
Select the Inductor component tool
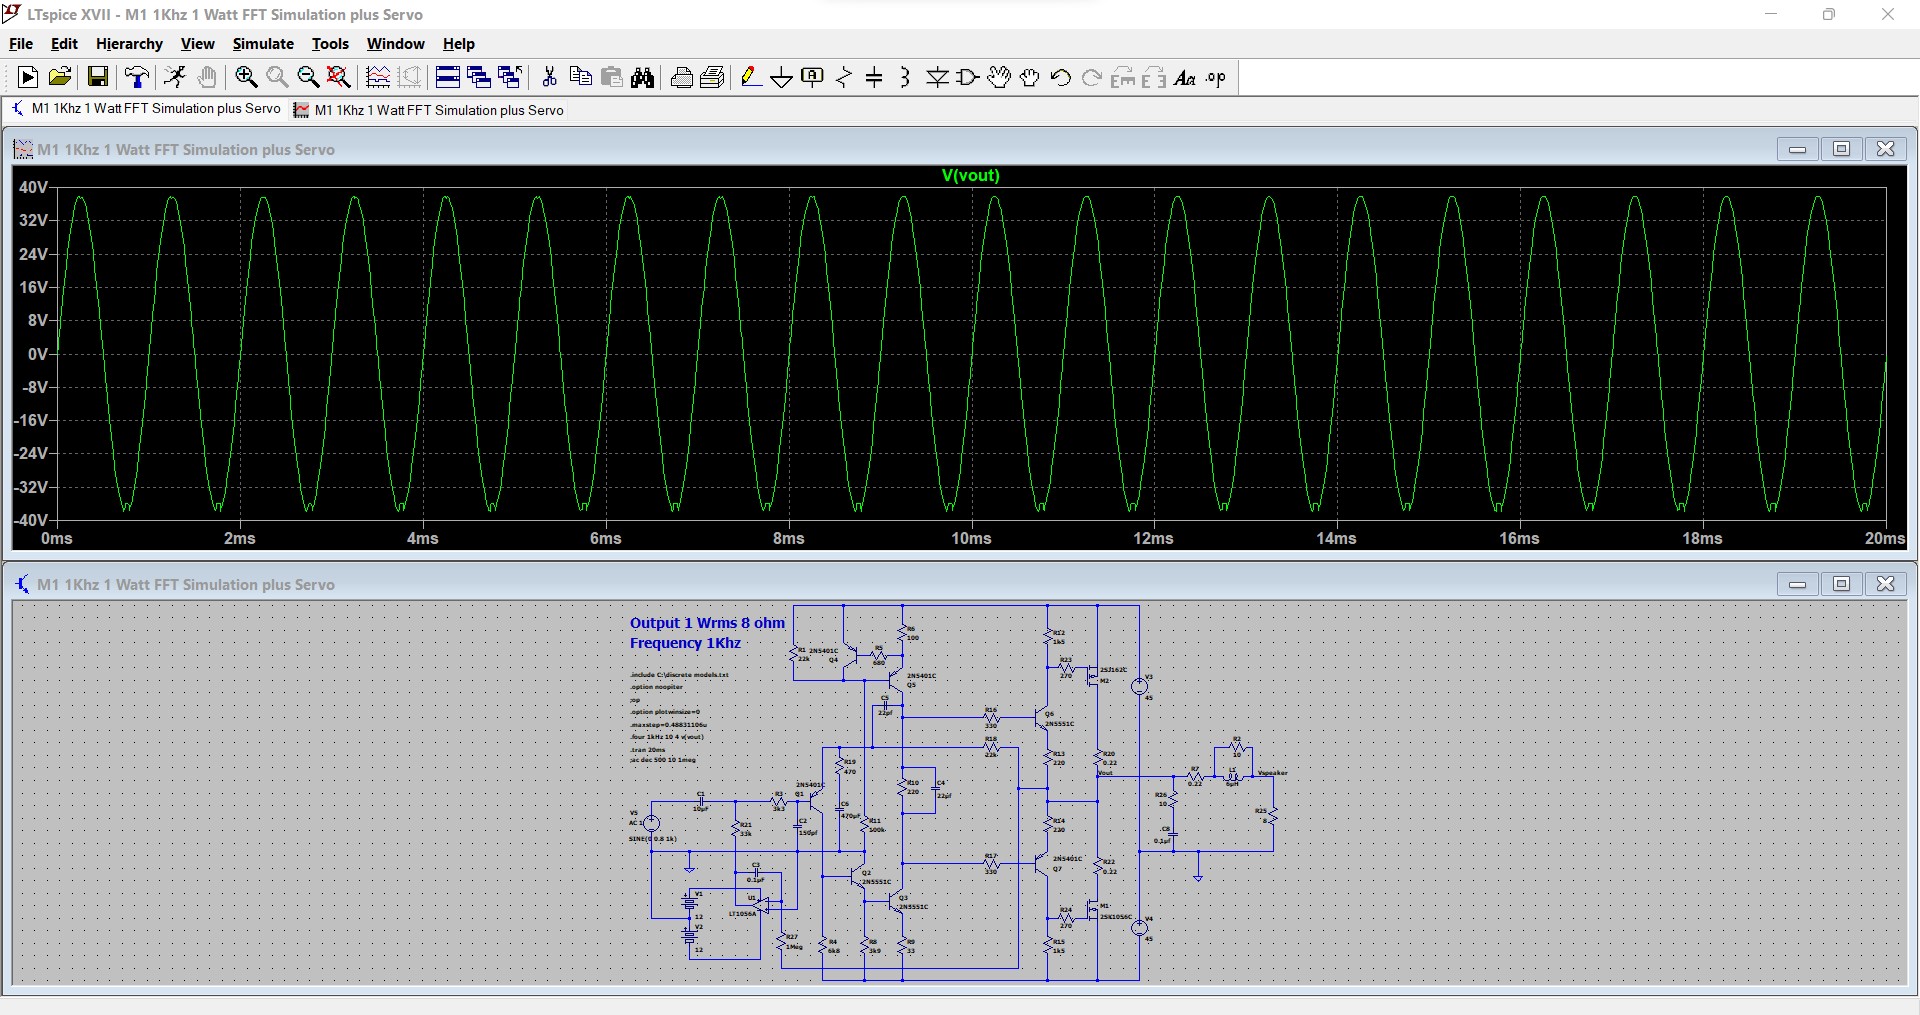[x=905, y=77]
